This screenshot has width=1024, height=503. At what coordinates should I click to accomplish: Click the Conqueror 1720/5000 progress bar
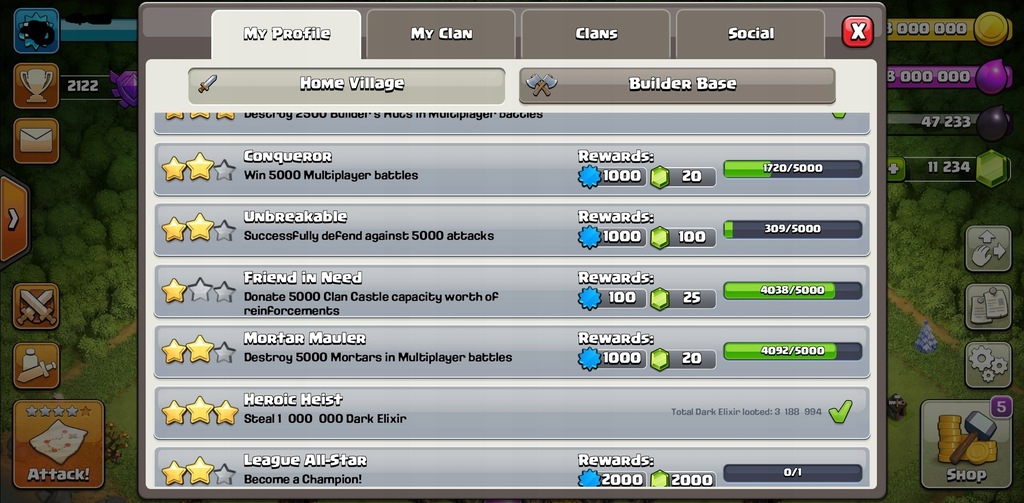tap(793, 169)
